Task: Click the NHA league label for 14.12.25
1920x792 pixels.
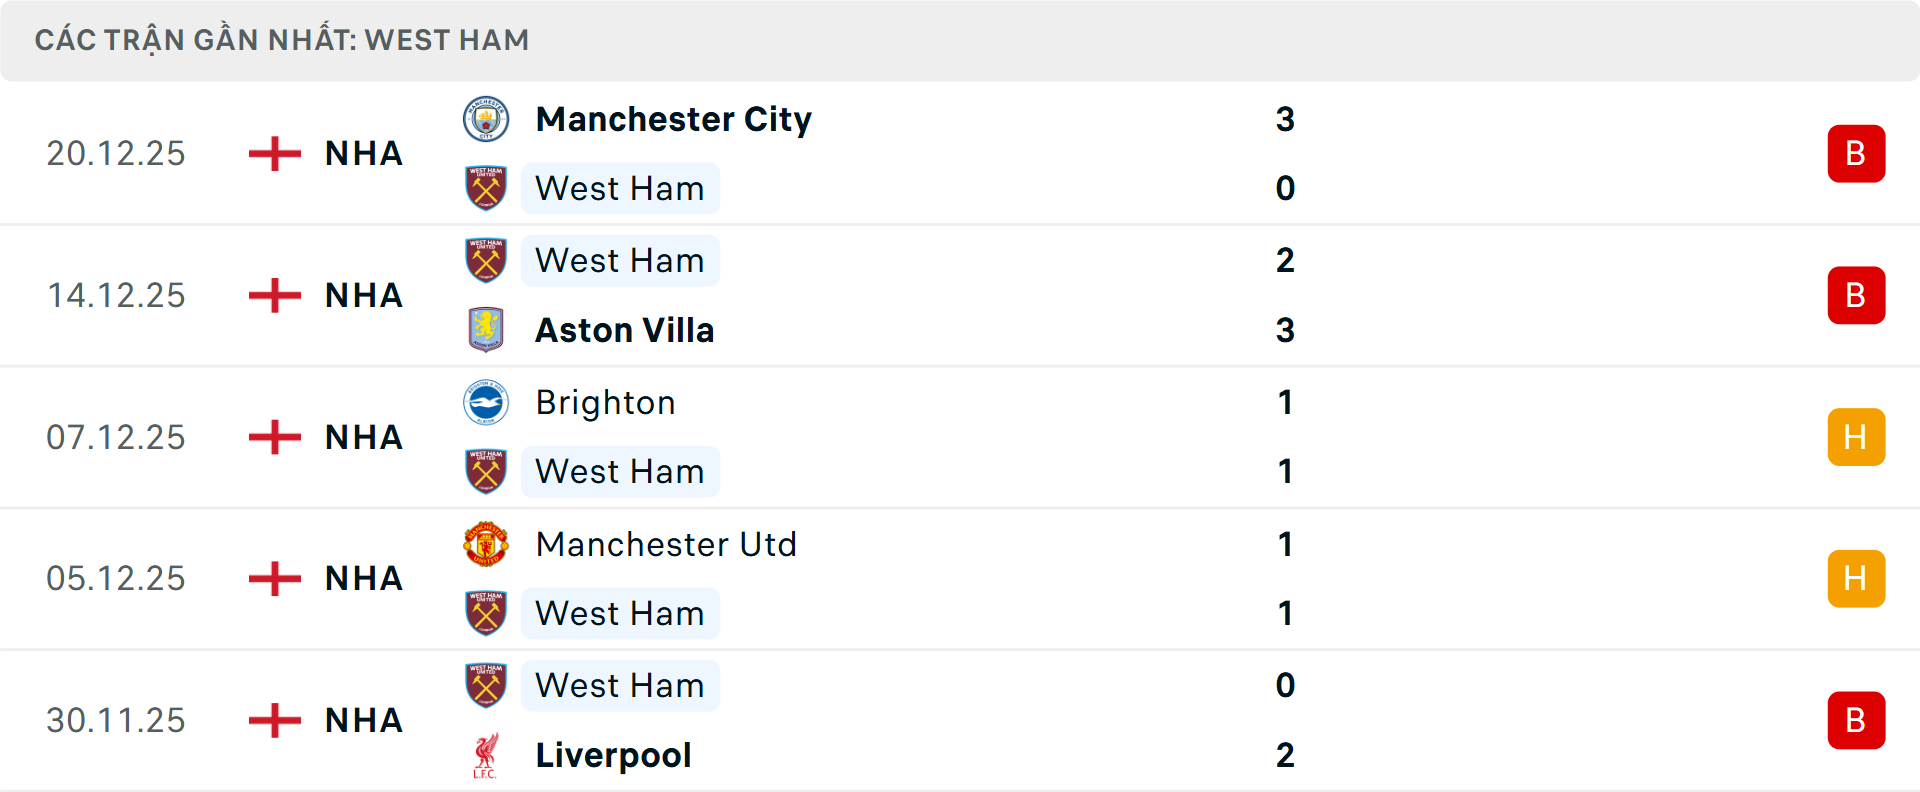Action: click(362, 295)
